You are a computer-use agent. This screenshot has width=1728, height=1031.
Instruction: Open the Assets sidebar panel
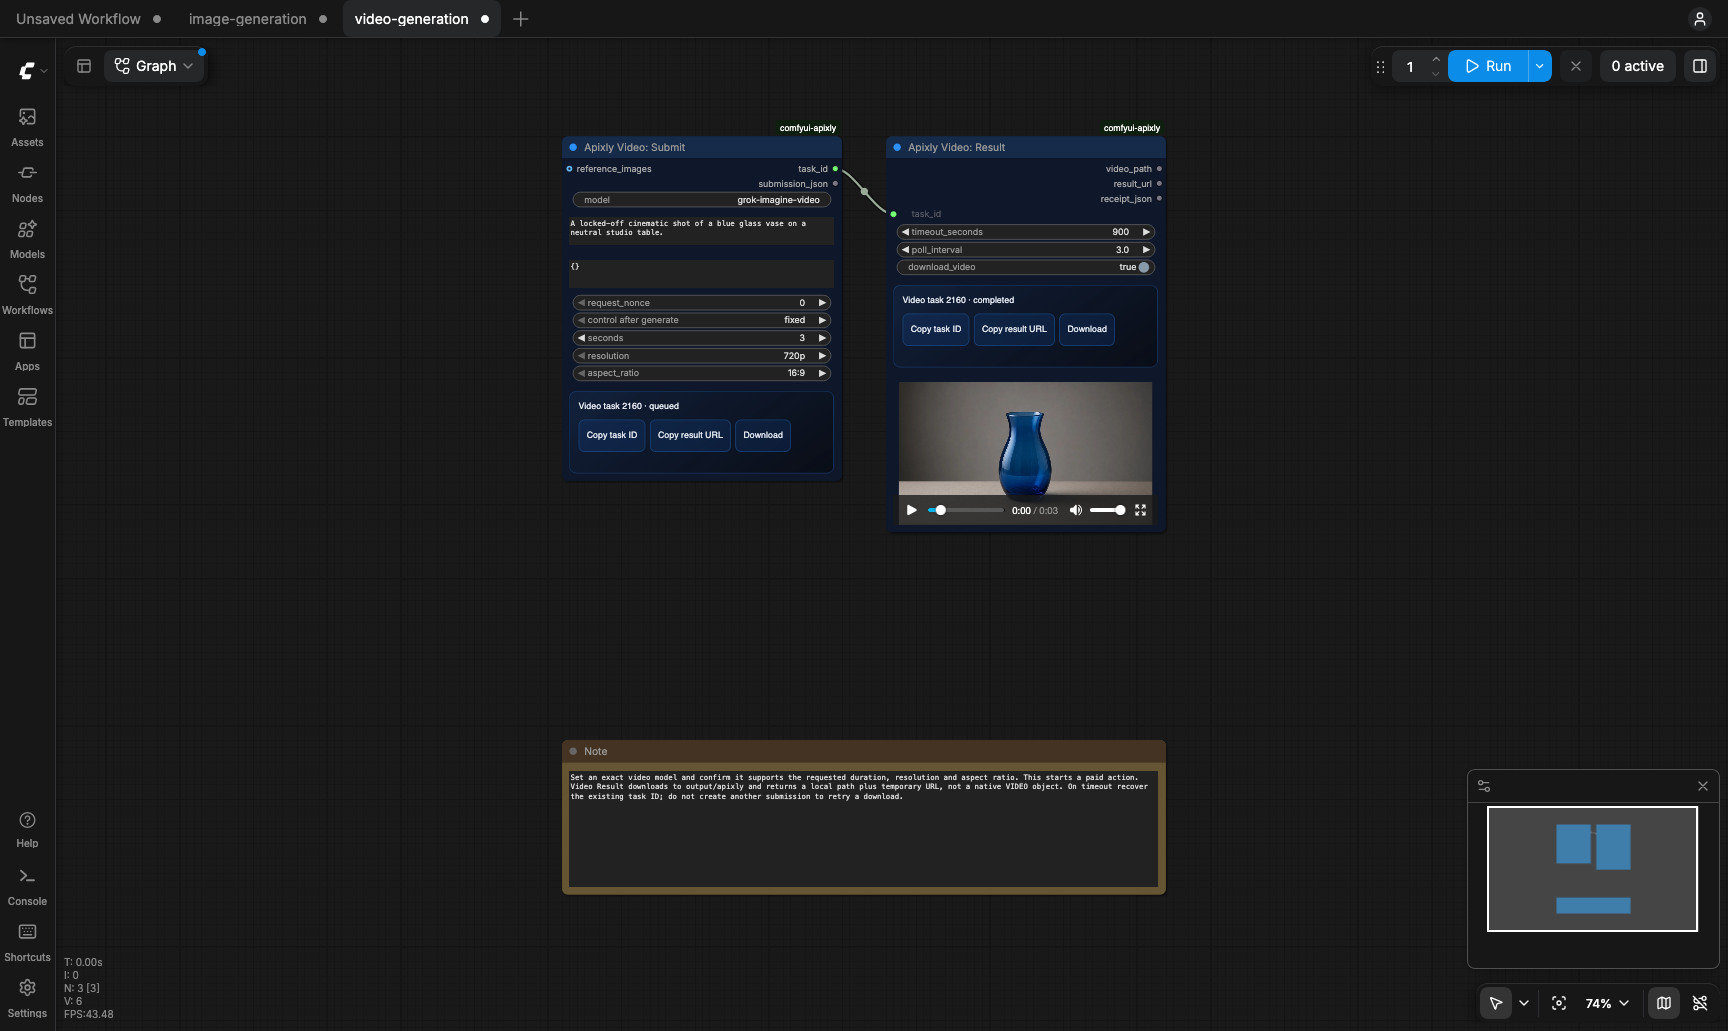tap(27, 127)
